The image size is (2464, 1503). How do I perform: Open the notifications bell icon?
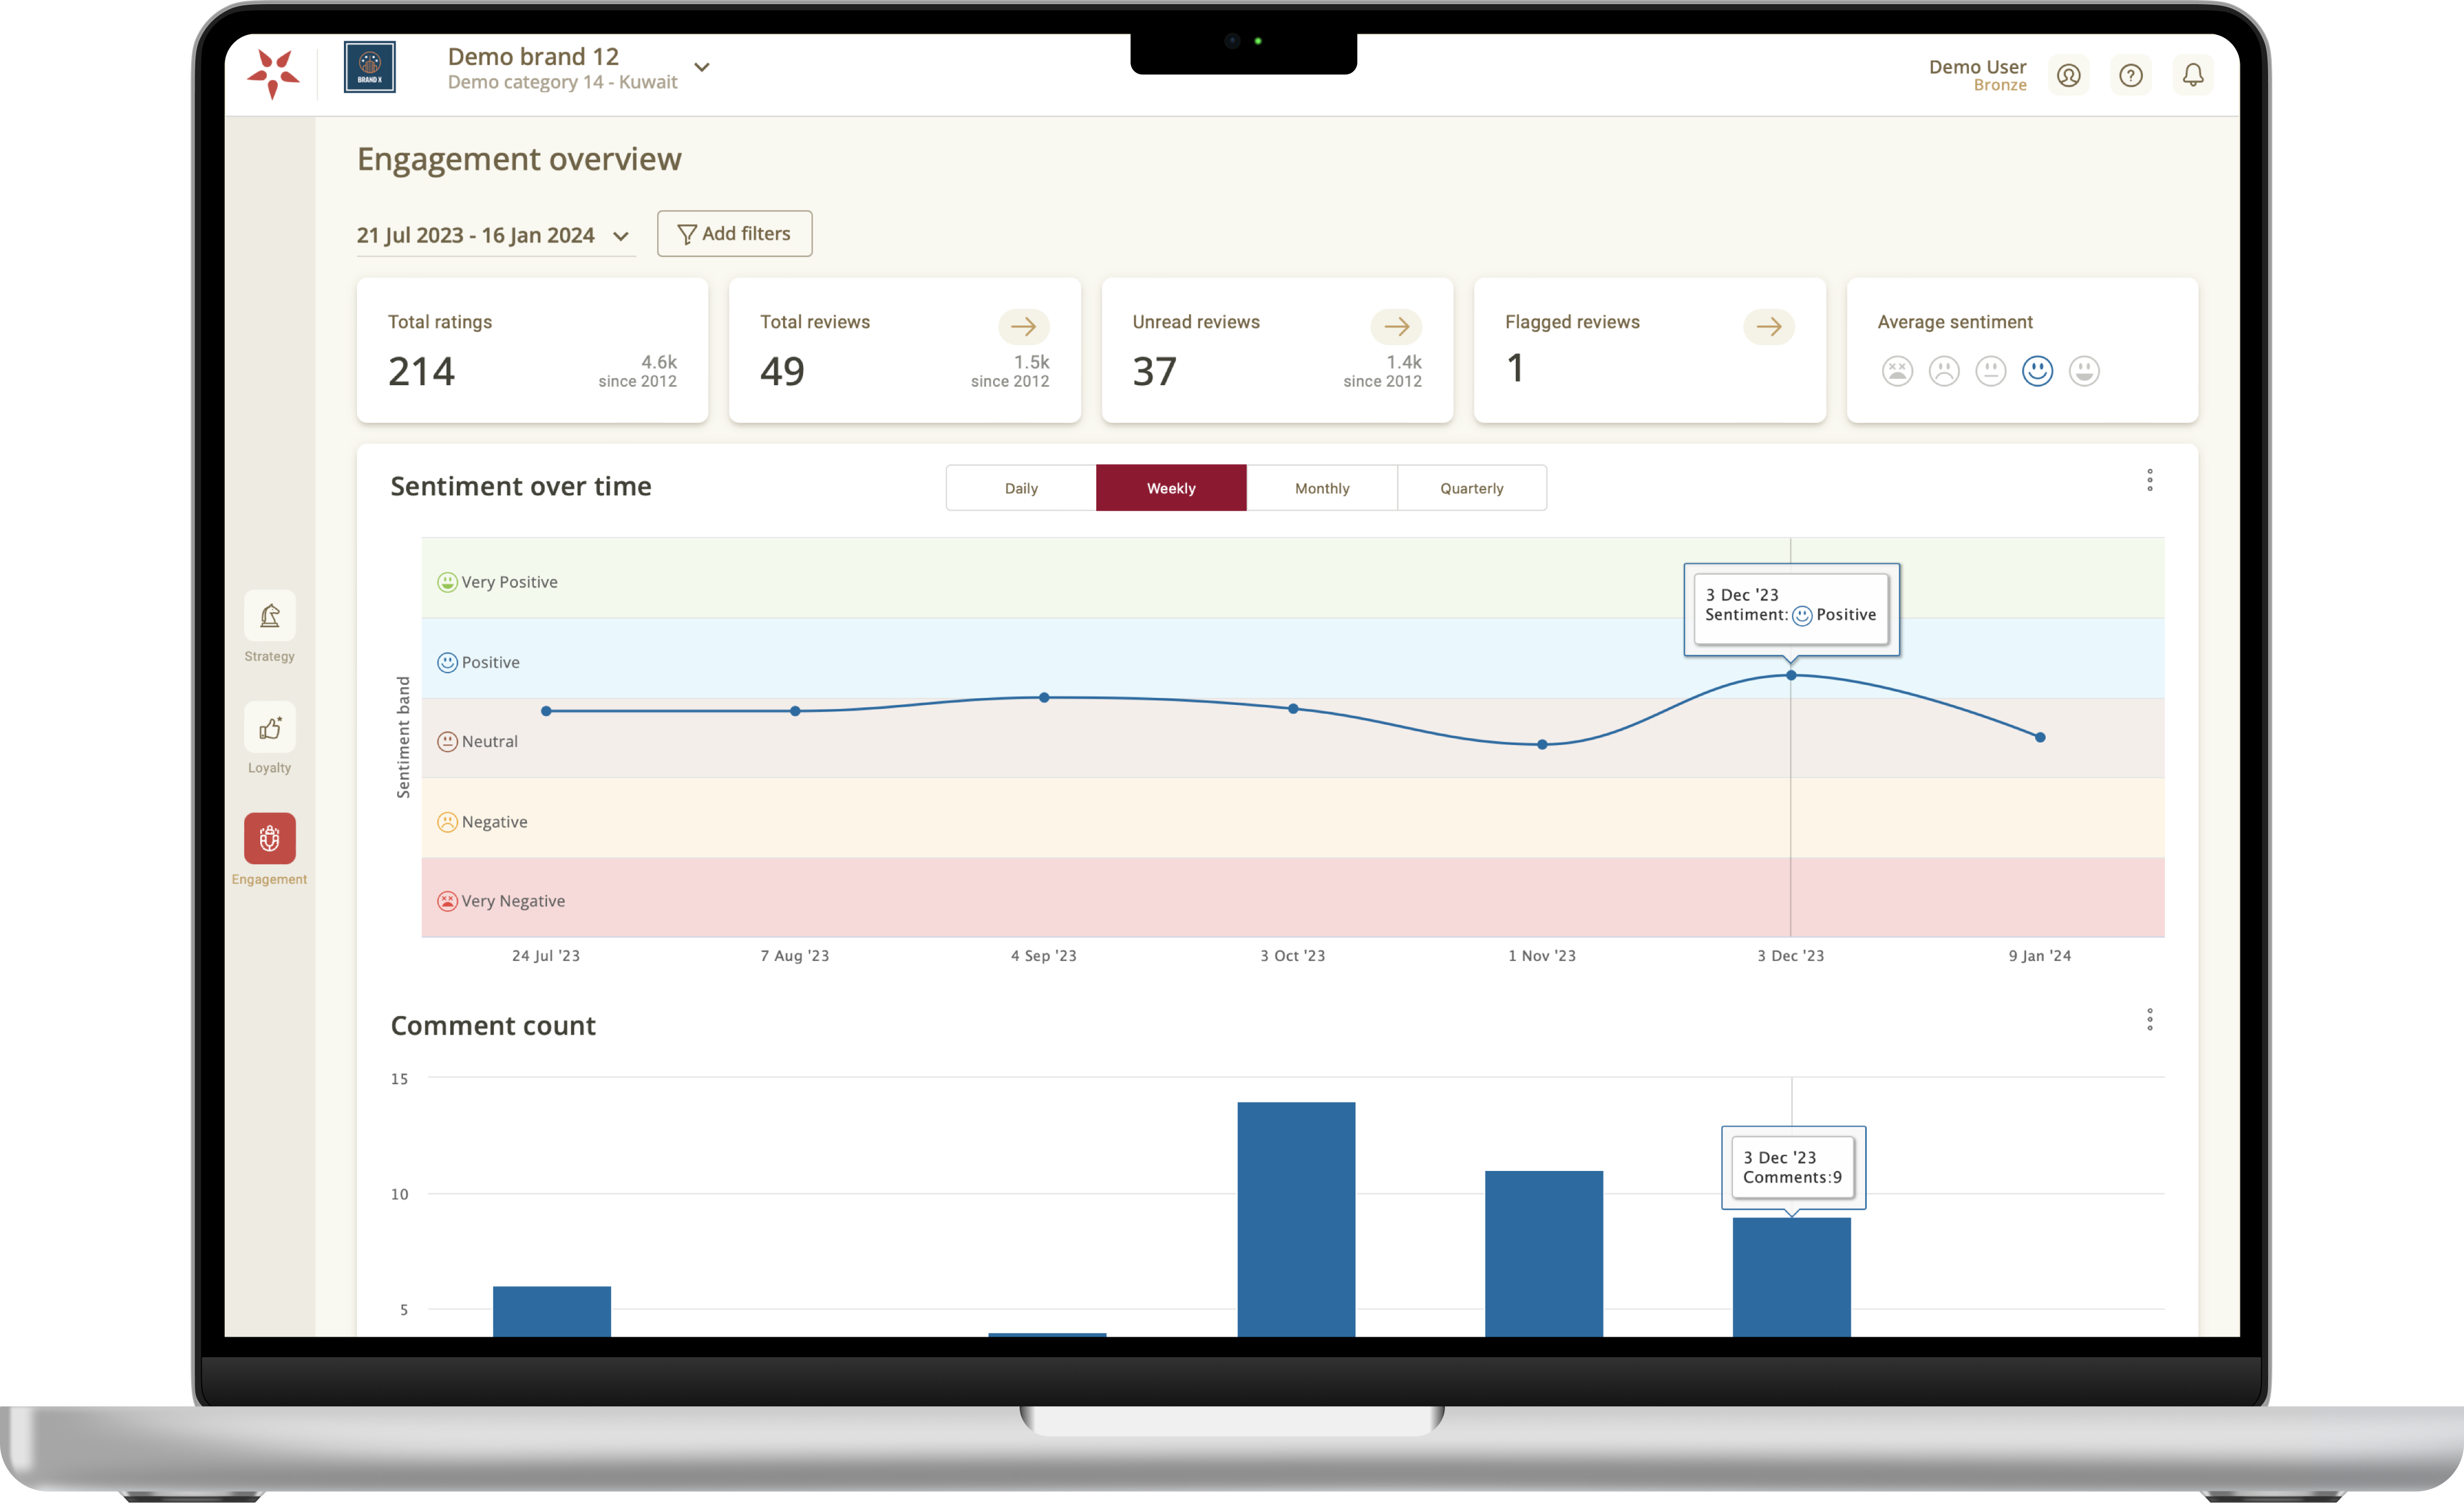[2194, 75]
